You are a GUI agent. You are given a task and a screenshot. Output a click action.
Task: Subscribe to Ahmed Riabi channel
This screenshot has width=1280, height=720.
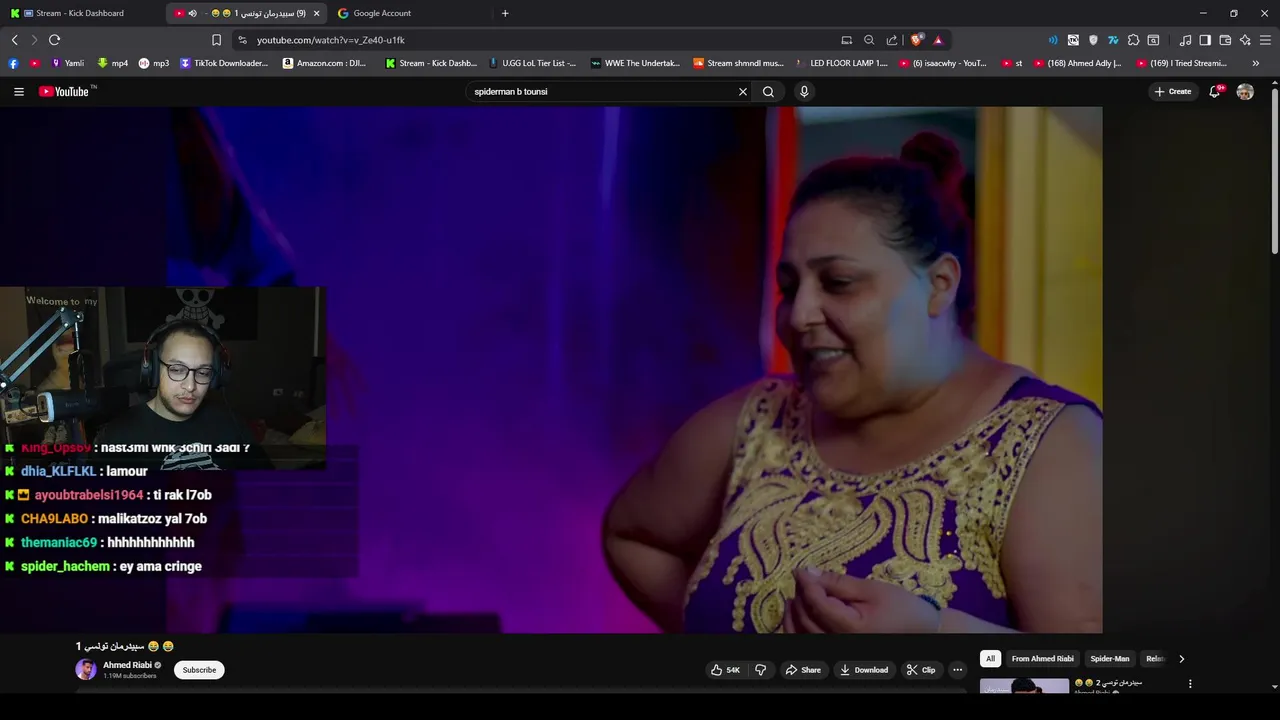pos(199,670)
